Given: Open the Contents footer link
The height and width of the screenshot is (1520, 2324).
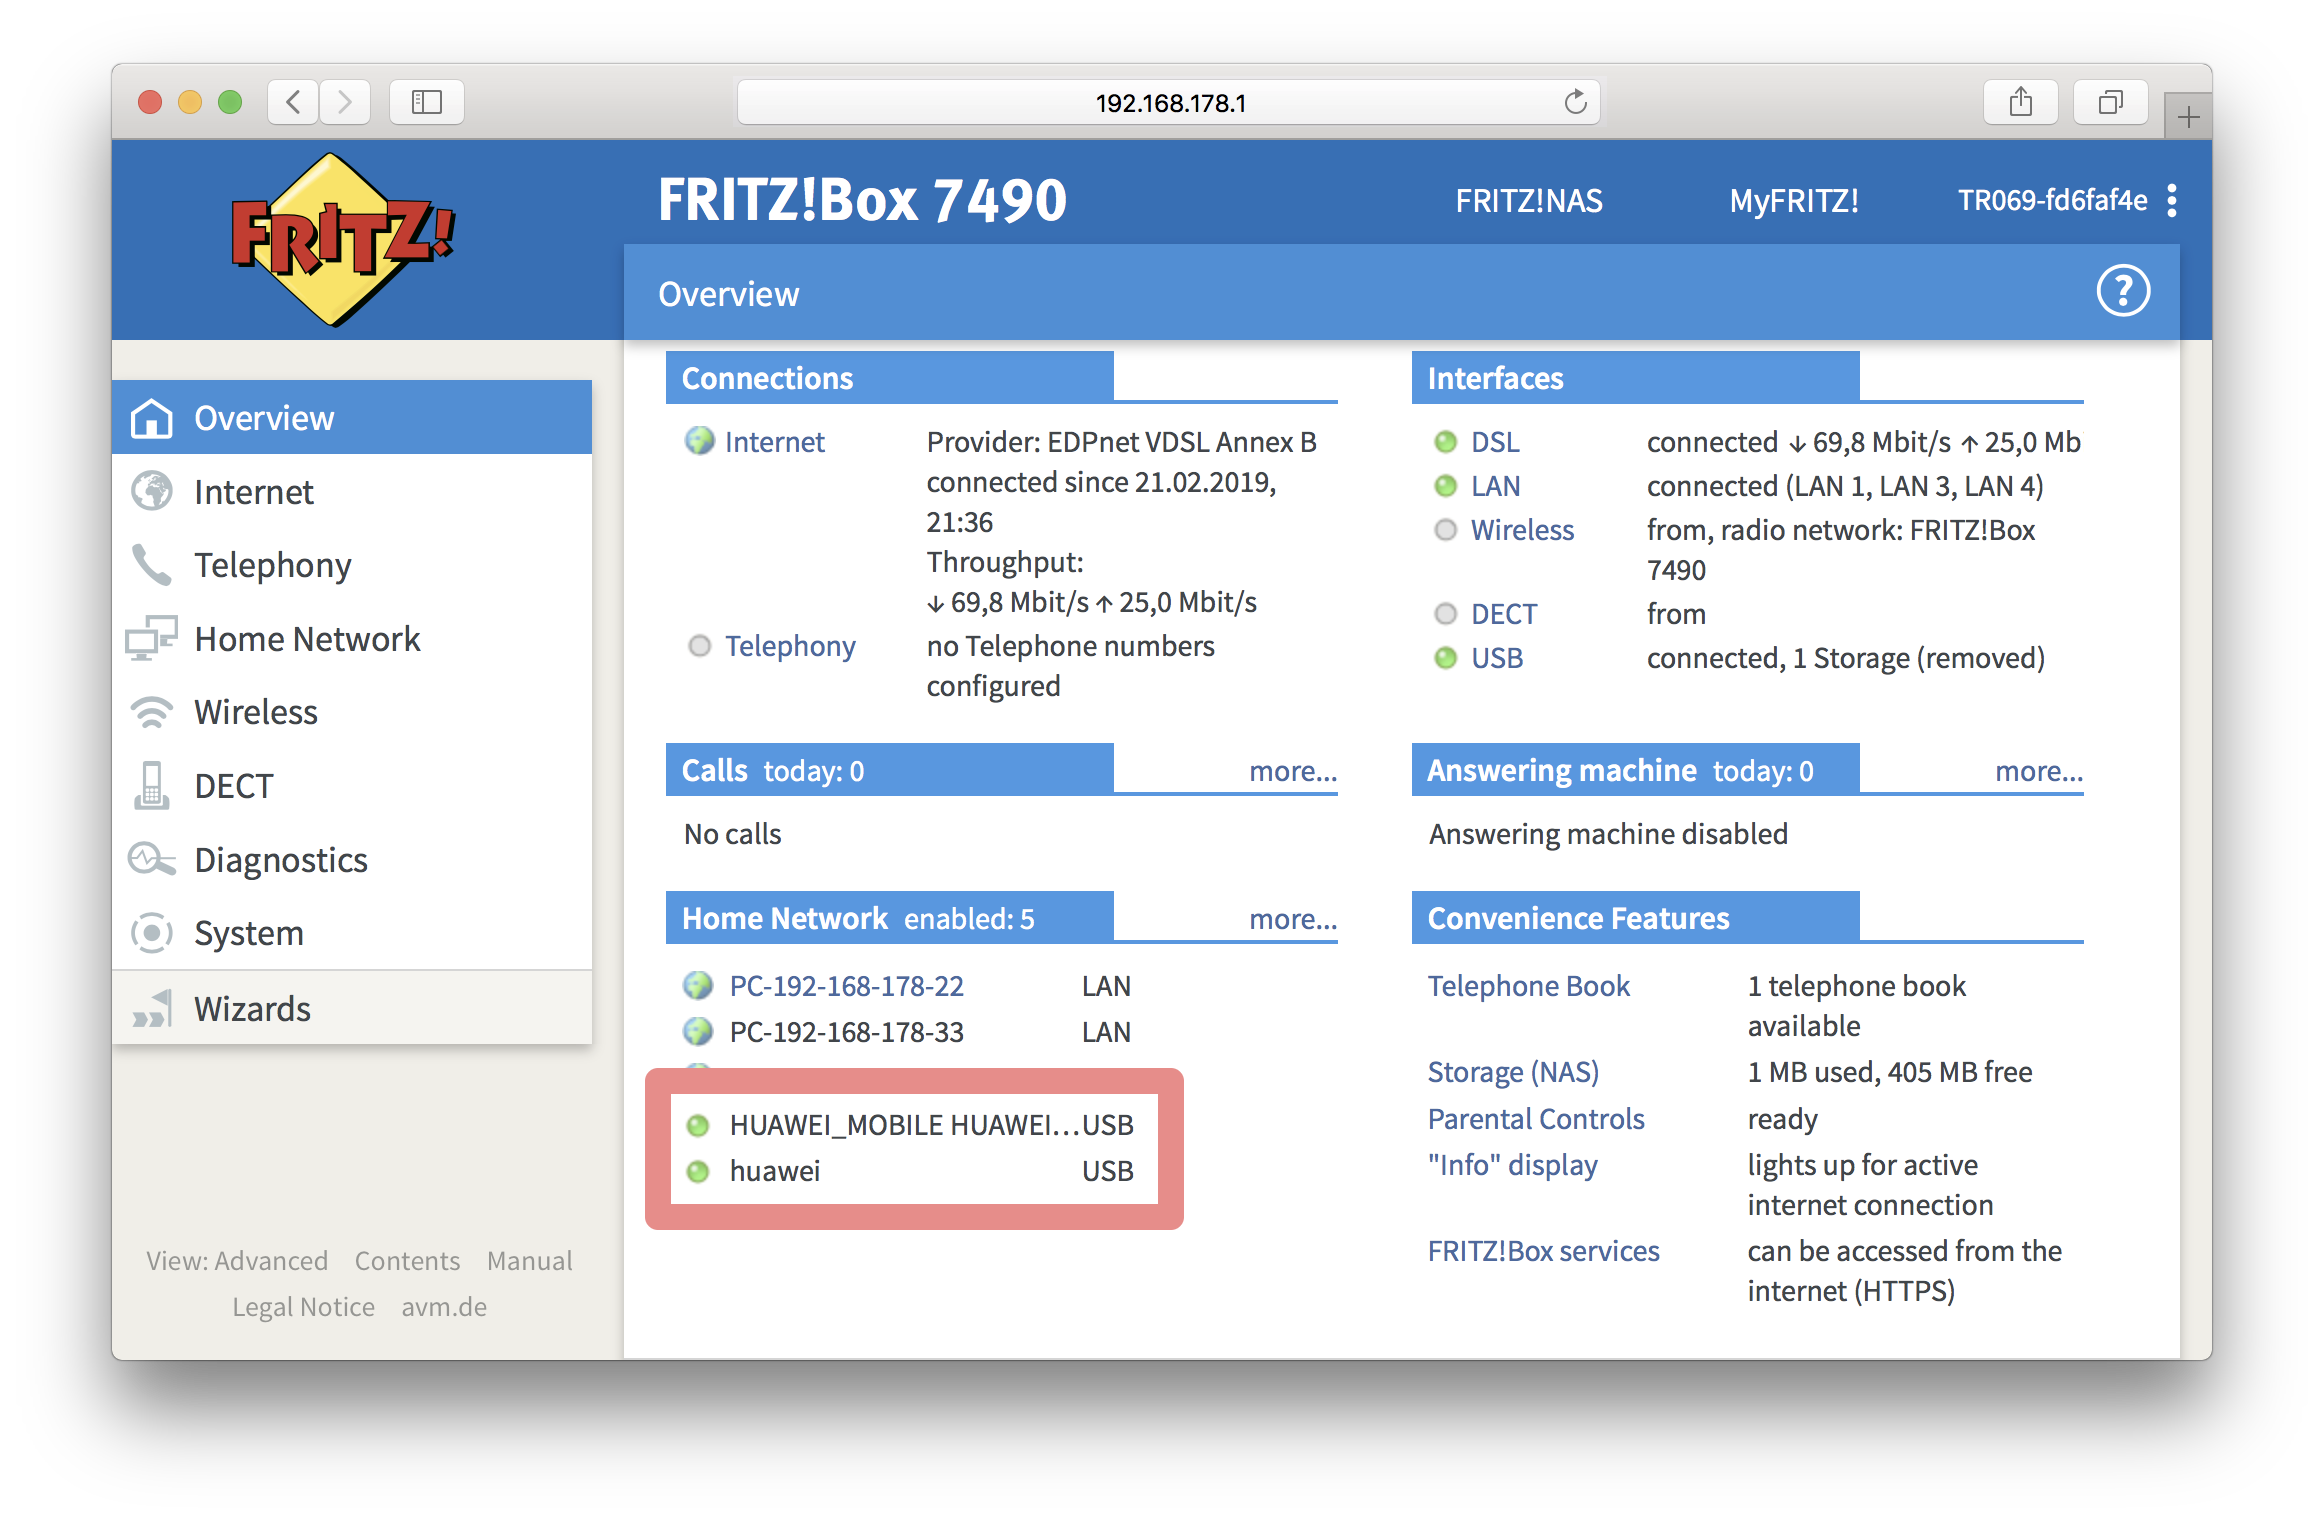Looking at the screenshot, I should 407,1261.
